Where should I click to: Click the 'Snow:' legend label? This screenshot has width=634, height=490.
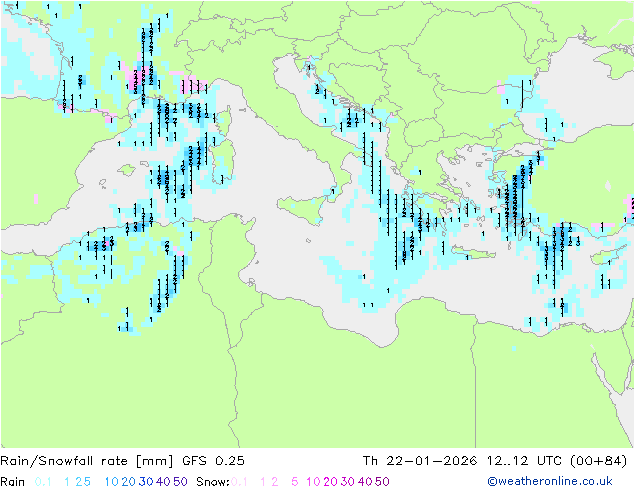(x=213, y=482)
